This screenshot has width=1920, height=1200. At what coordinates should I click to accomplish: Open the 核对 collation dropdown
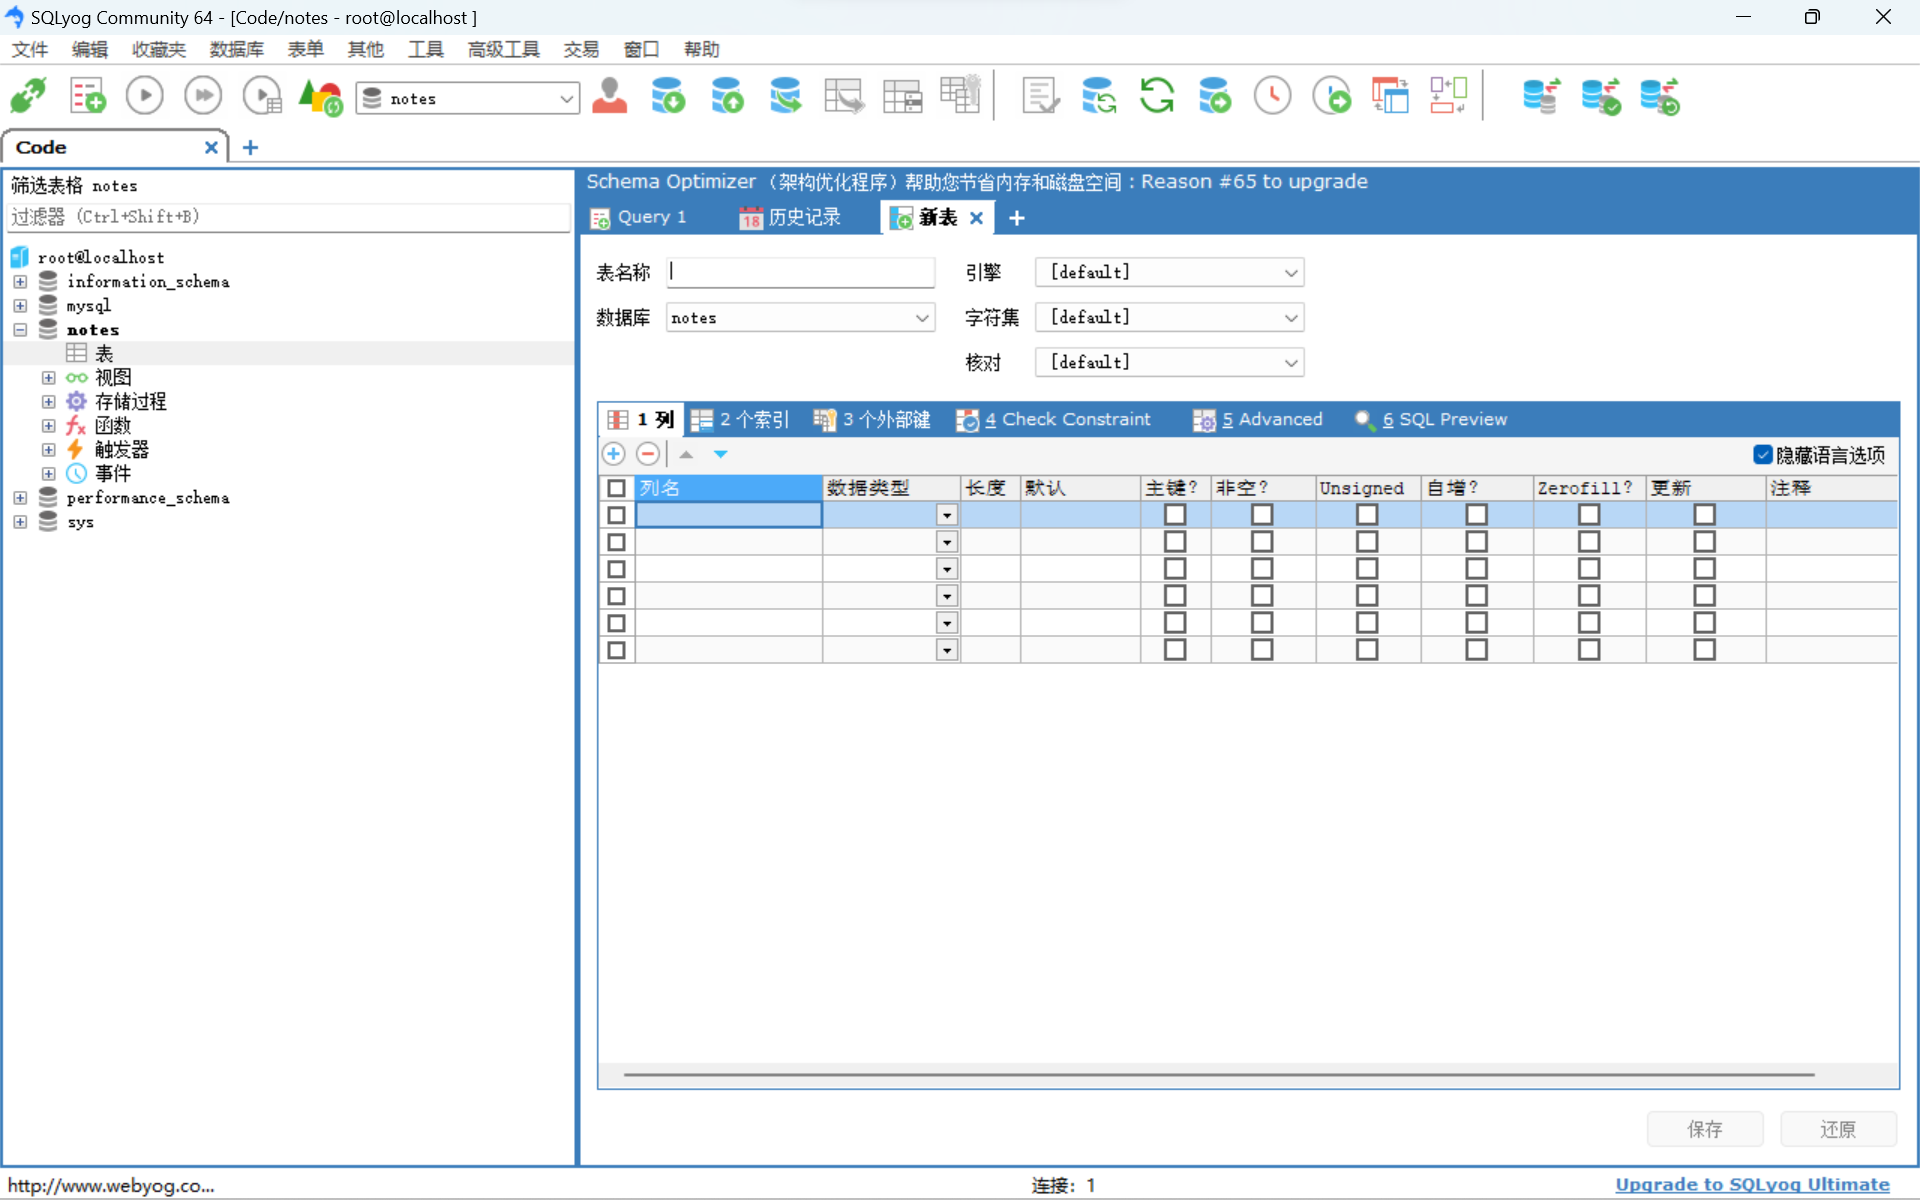coord(1170,362)
